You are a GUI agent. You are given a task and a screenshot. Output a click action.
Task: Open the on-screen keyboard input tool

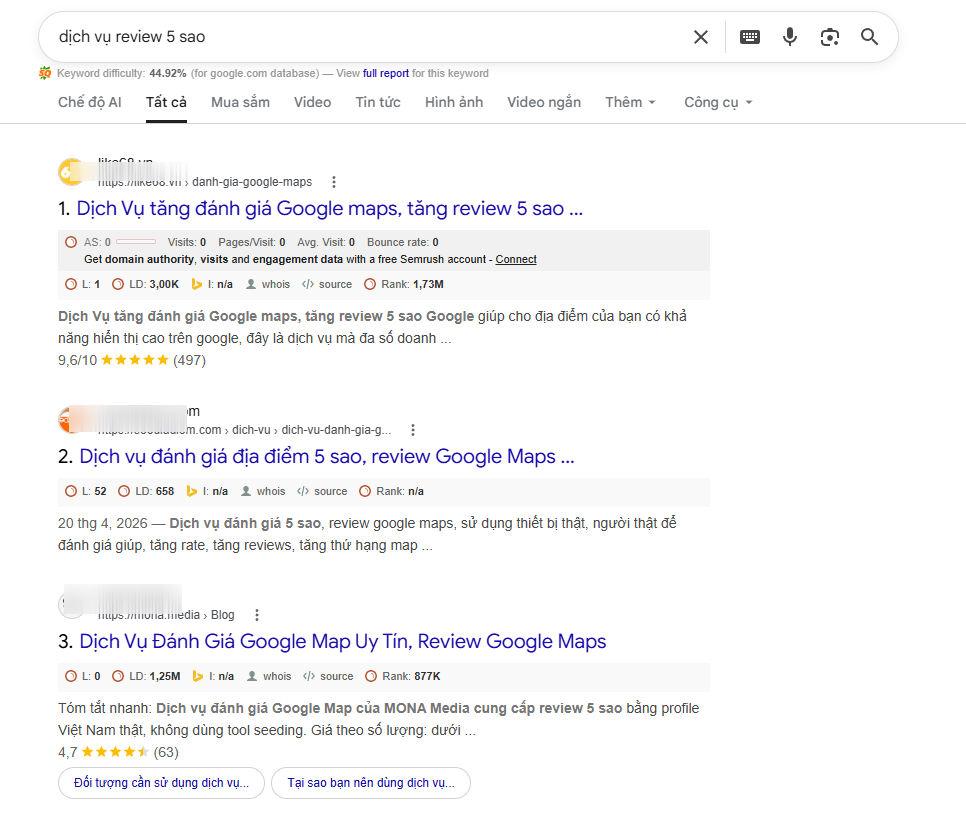point(750,37)
